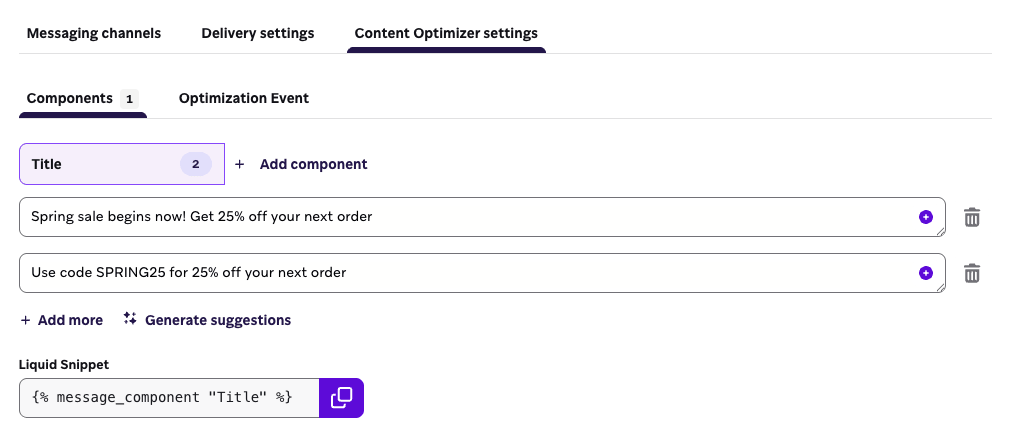This screenshot has height=437, width=1009.
Task: Delete the Spring sale title variant
Action: 971,217
